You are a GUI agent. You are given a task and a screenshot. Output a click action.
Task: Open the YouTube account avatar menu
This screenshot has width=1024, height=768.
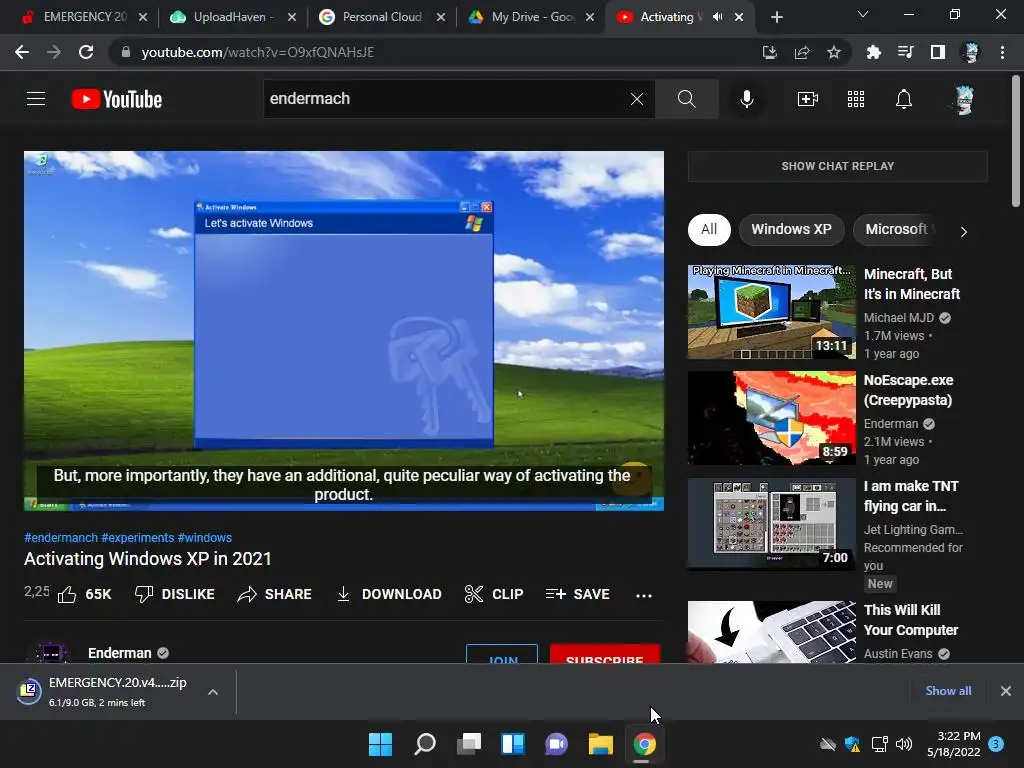click(964, 100)
